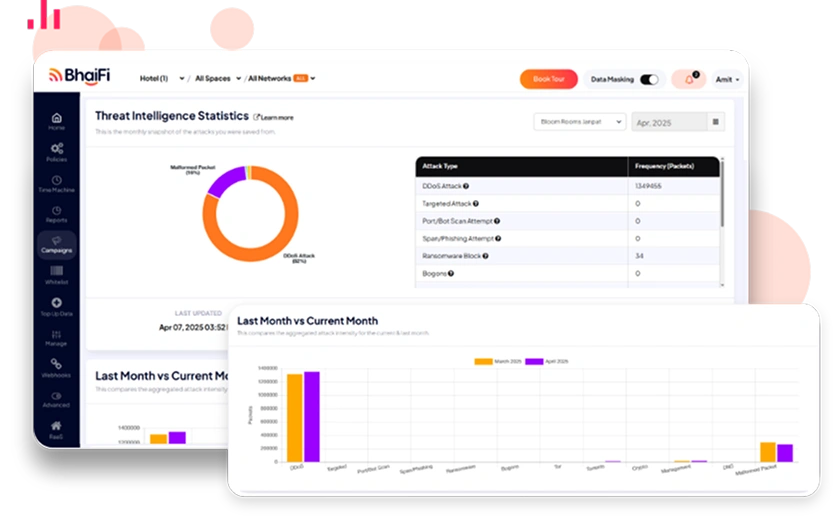The image size is (840, 523).
Task: Open the Reports sidebar icon
Action: [x=56, y=213]
